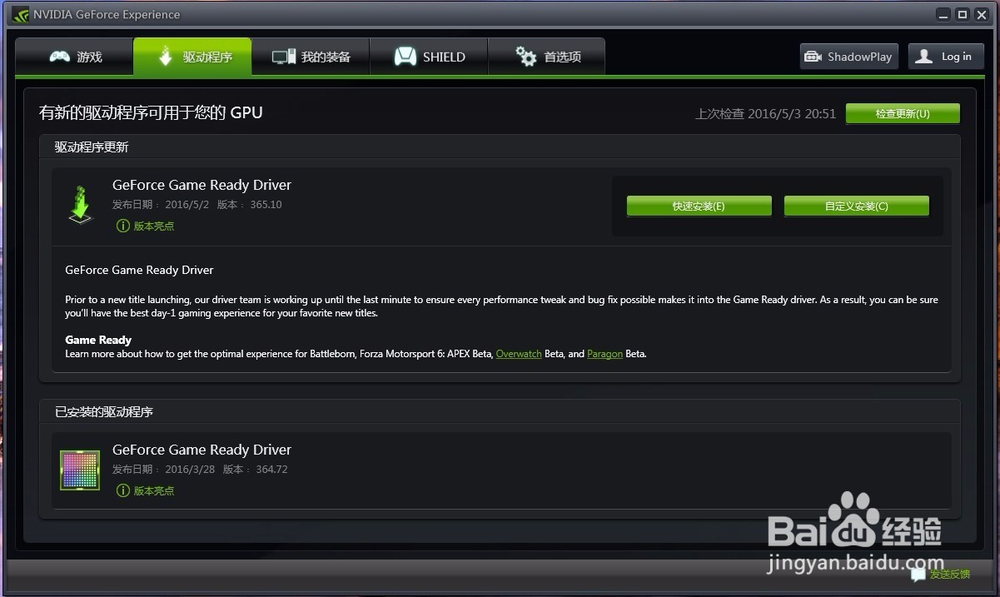Click the Log in button
The height and width of the screenshot is (597, 1000).
pos(946,57)
